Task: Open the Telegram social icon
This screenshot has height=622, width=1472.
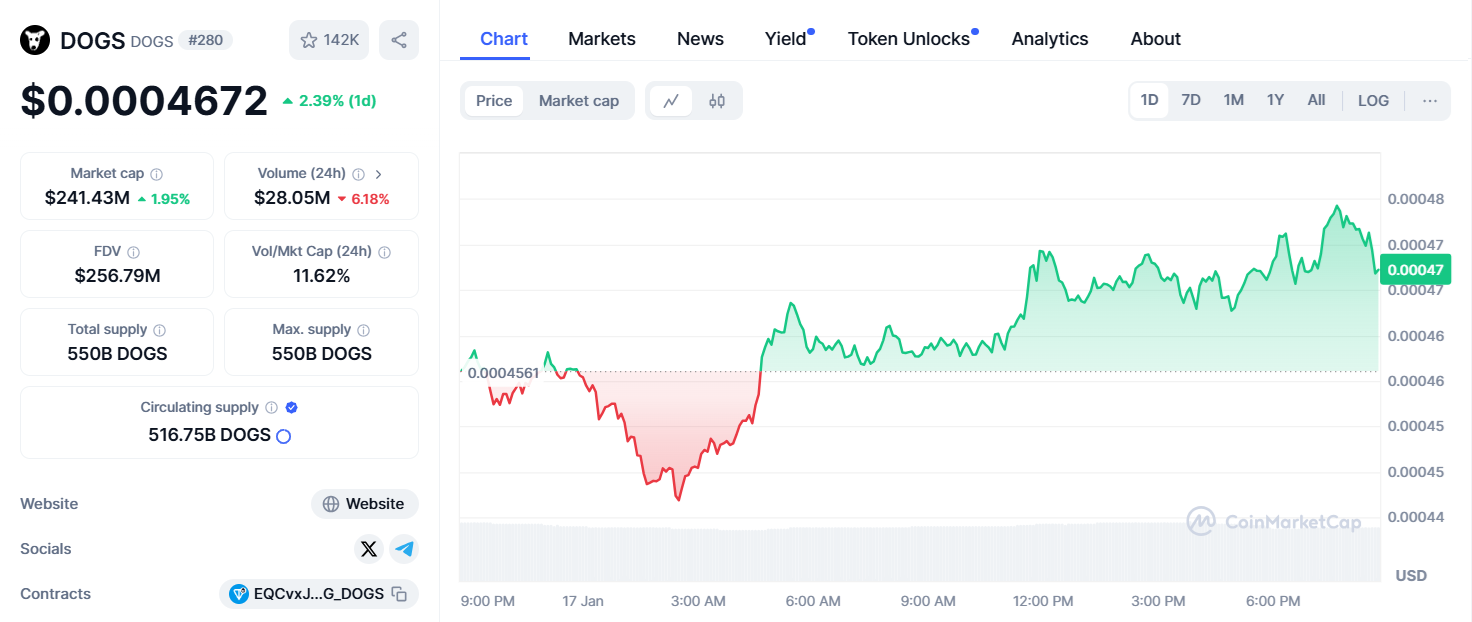Action: click(404, 549)
